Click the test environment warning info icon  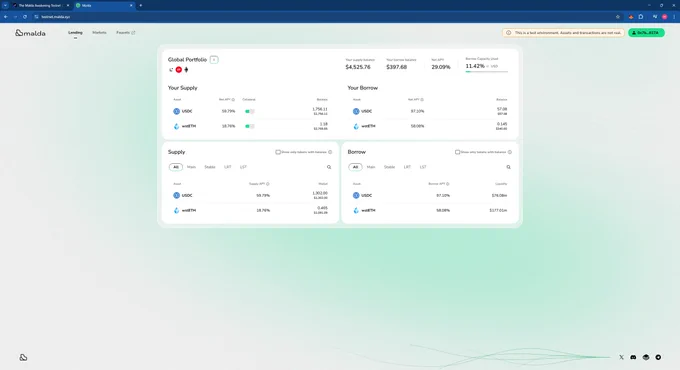pyautogui.click(x=508, y=33)
